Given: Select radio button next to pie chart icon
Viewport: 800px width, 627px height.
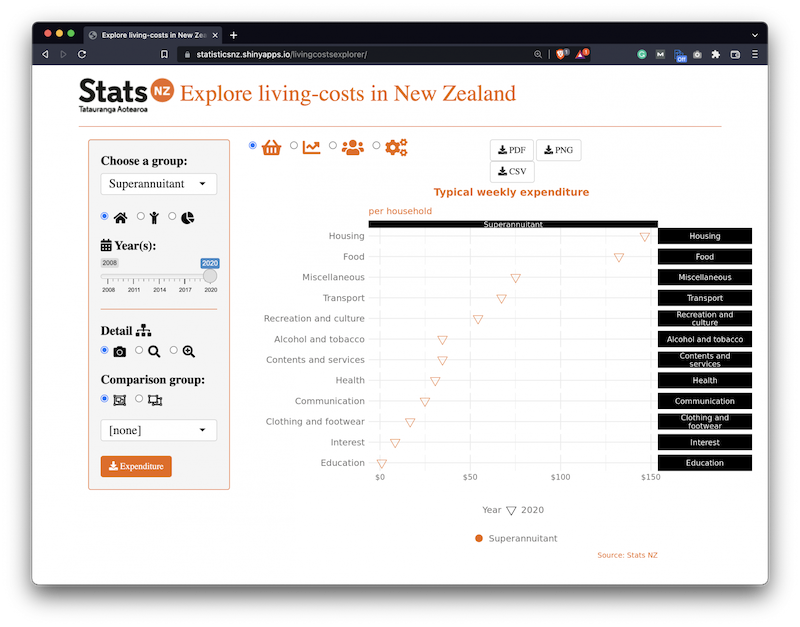Looking at the screenshot, I should point(172,216).
